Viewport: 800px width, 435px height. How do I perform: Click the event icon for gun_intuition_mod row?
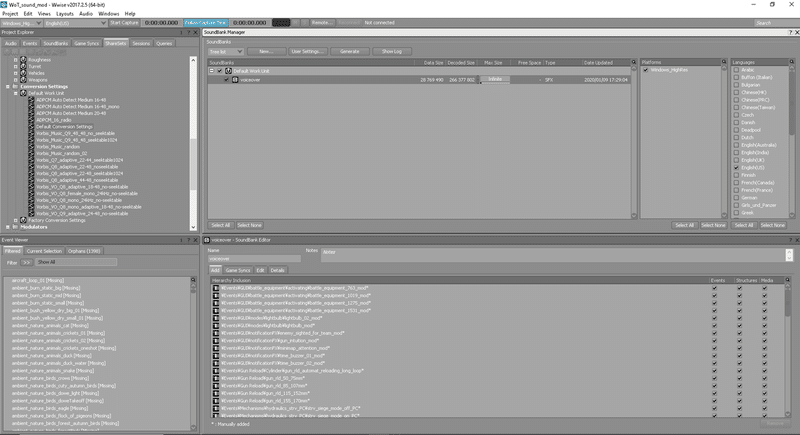tap(216, 340)
